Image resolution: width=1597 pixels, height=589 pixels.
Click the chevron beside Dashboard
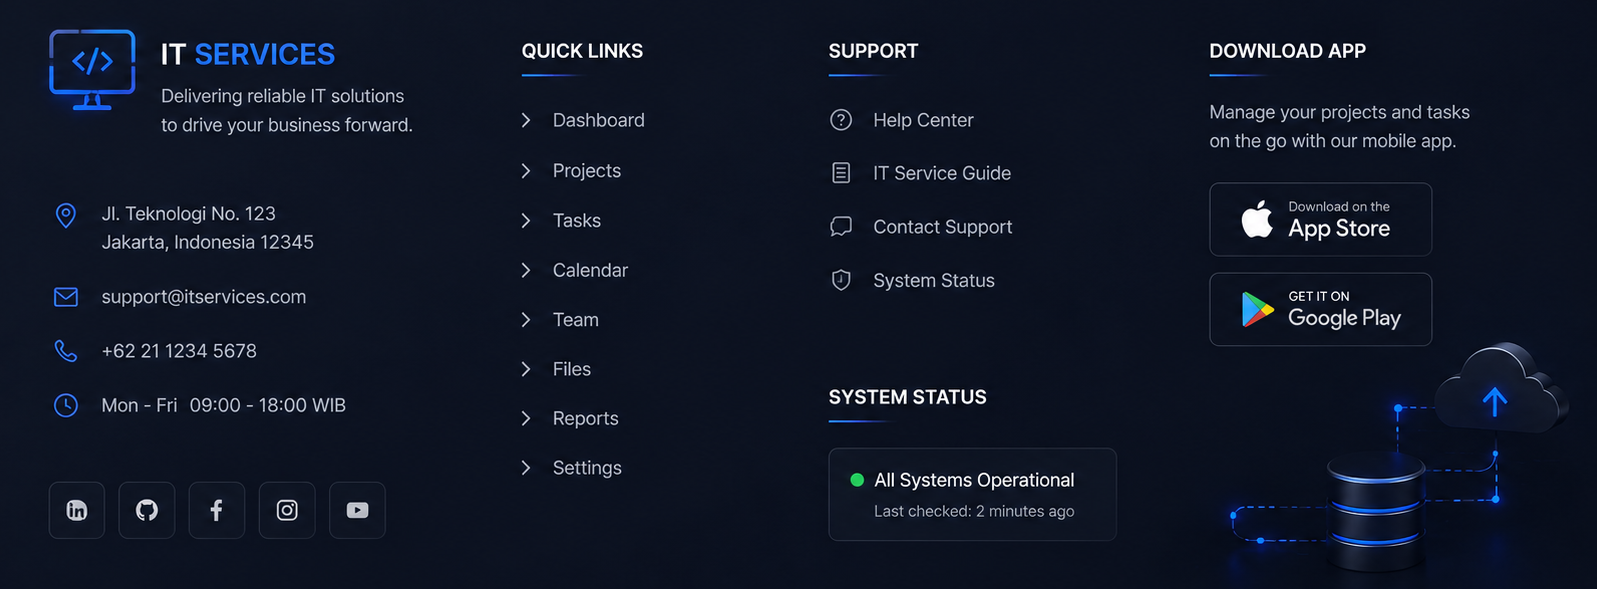point(526,120)
